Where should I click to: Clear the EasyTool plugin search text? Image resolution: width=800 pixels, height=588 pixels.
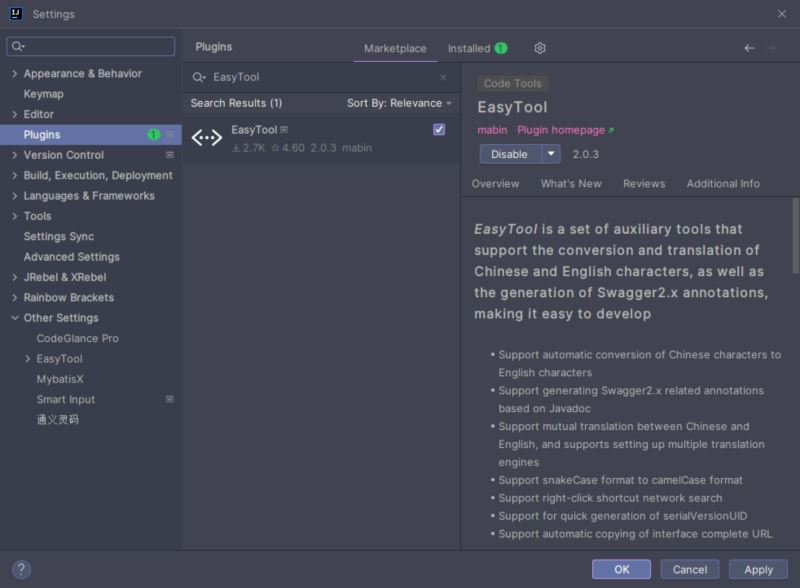tap(443, 77)
